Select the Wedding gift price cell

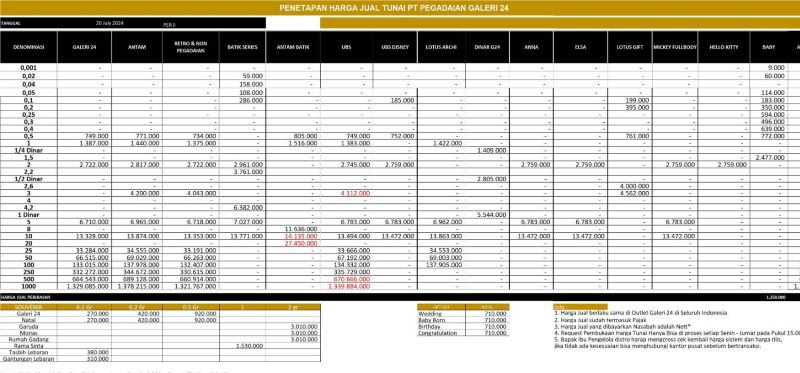click(x=487, y=314)
